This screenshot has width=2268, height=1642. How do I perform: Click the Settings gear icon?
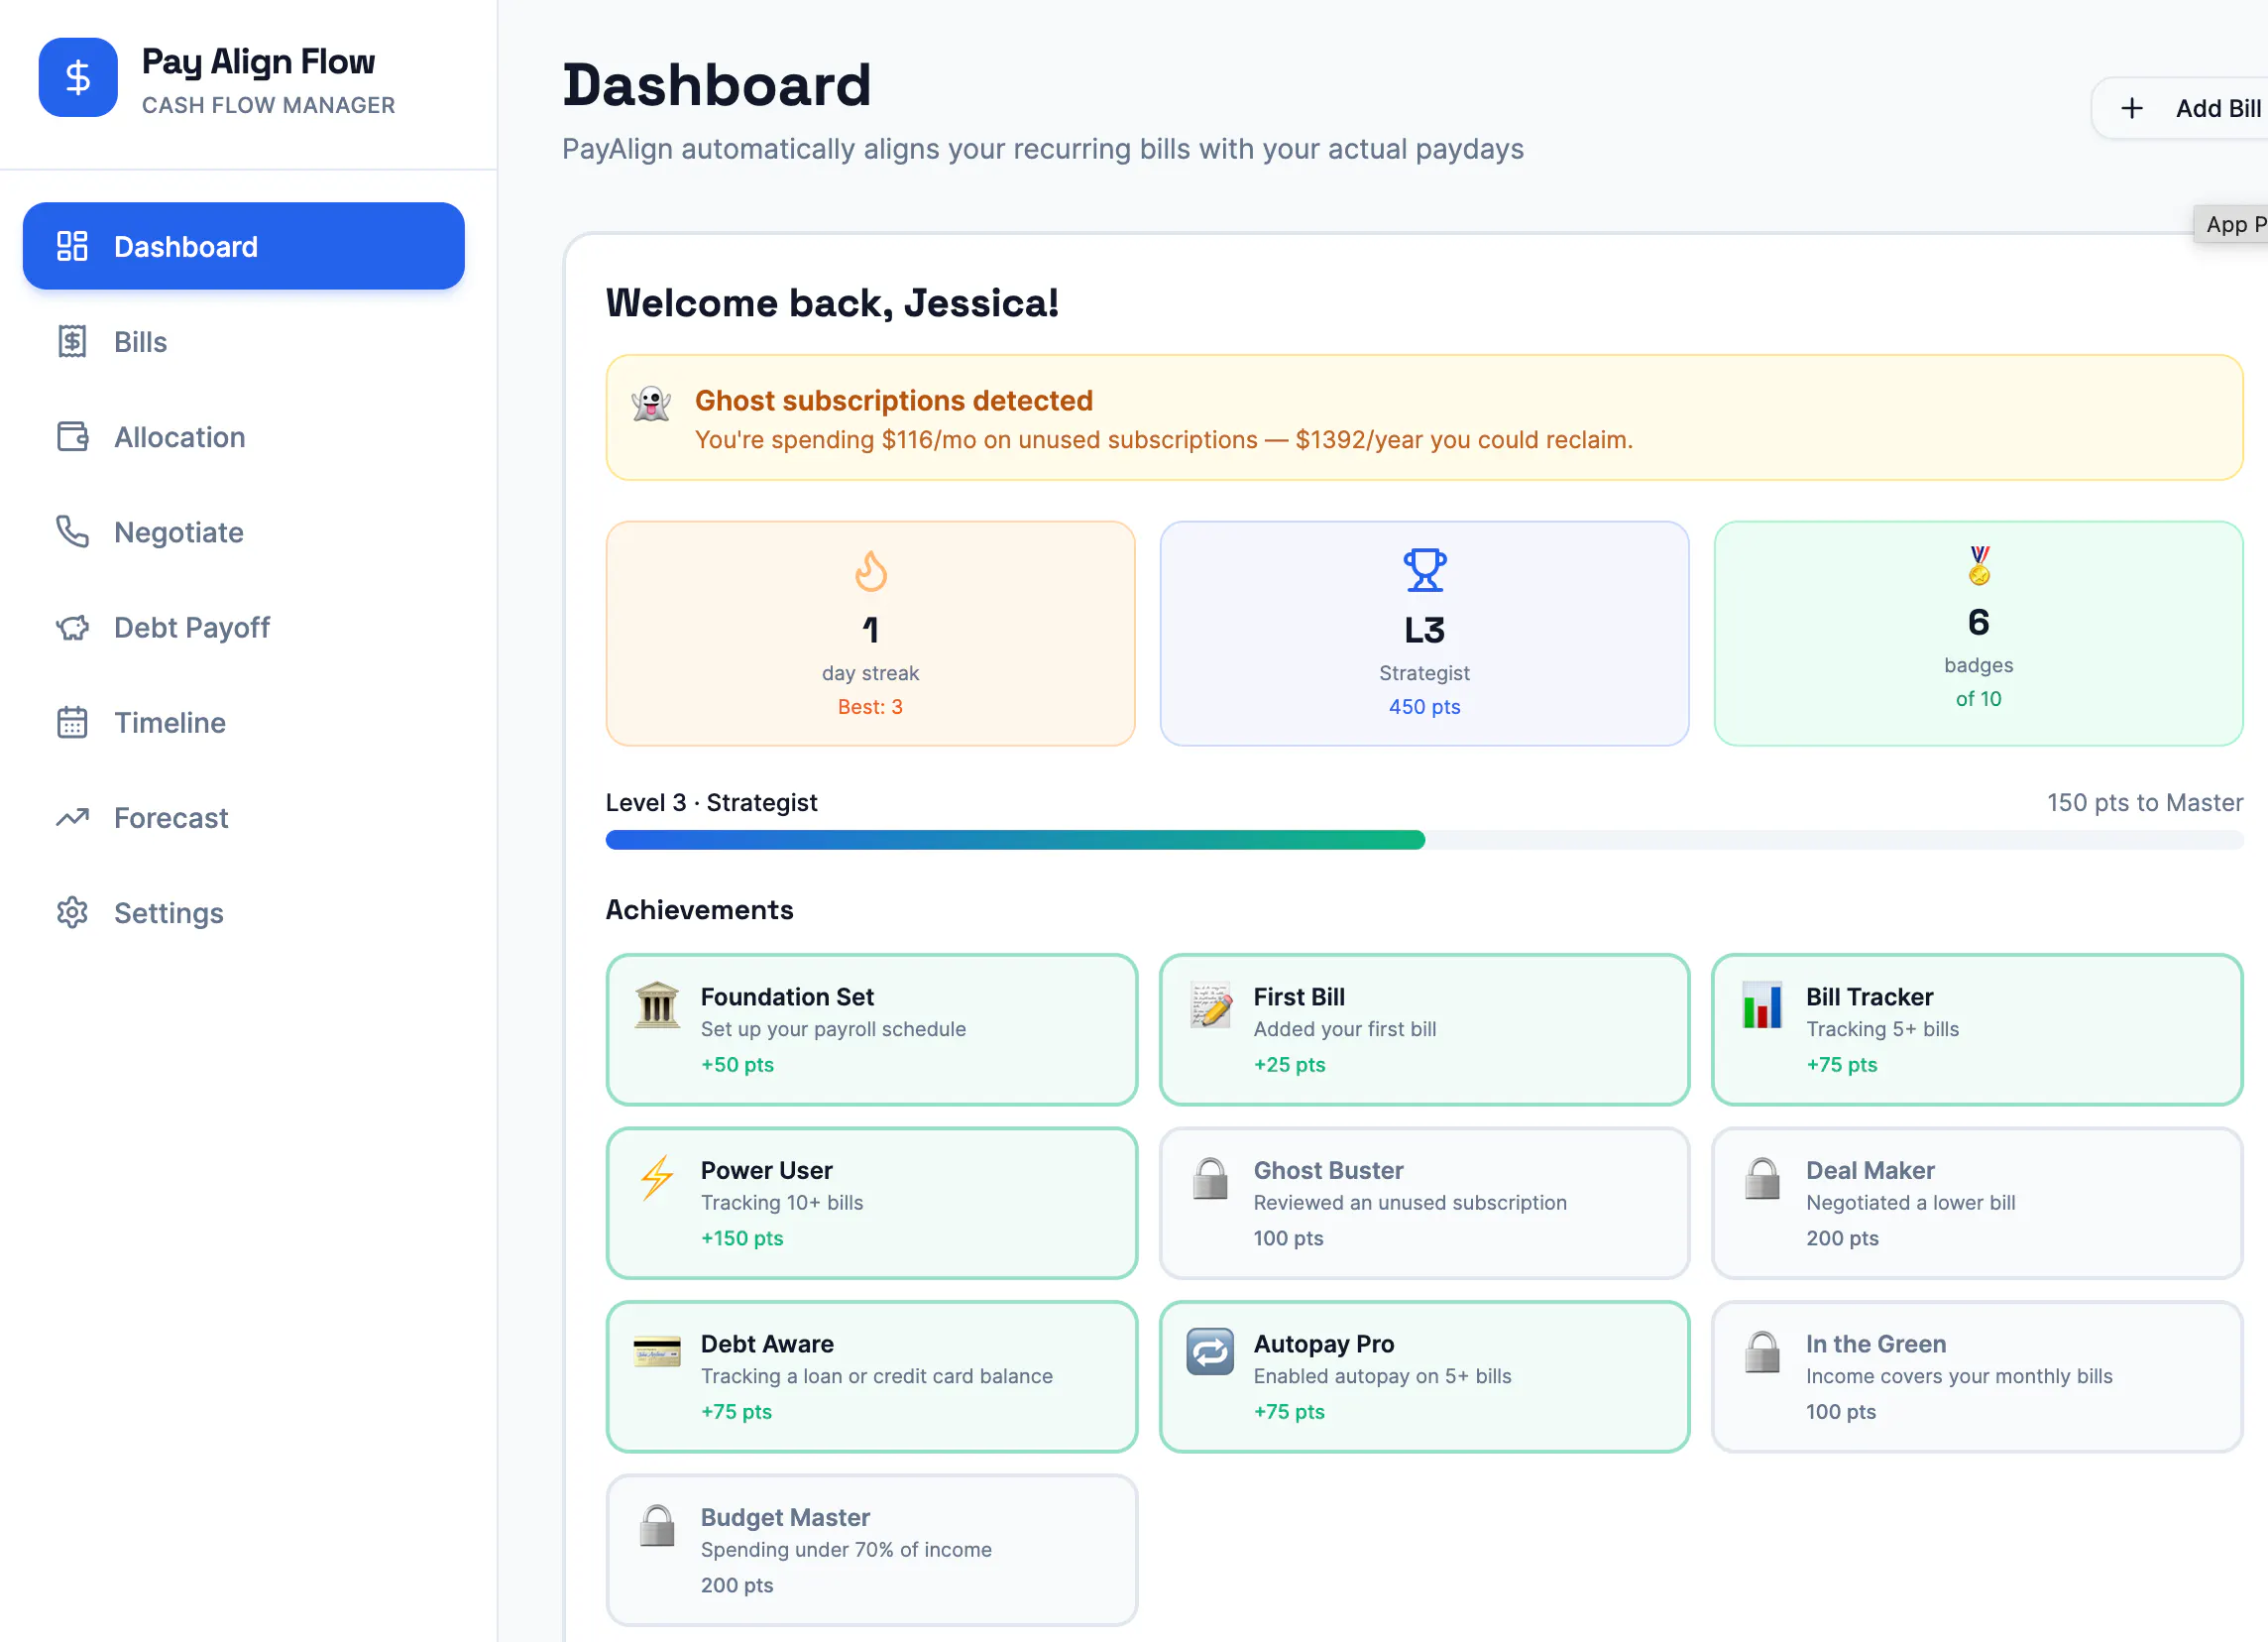pos(72,912)
